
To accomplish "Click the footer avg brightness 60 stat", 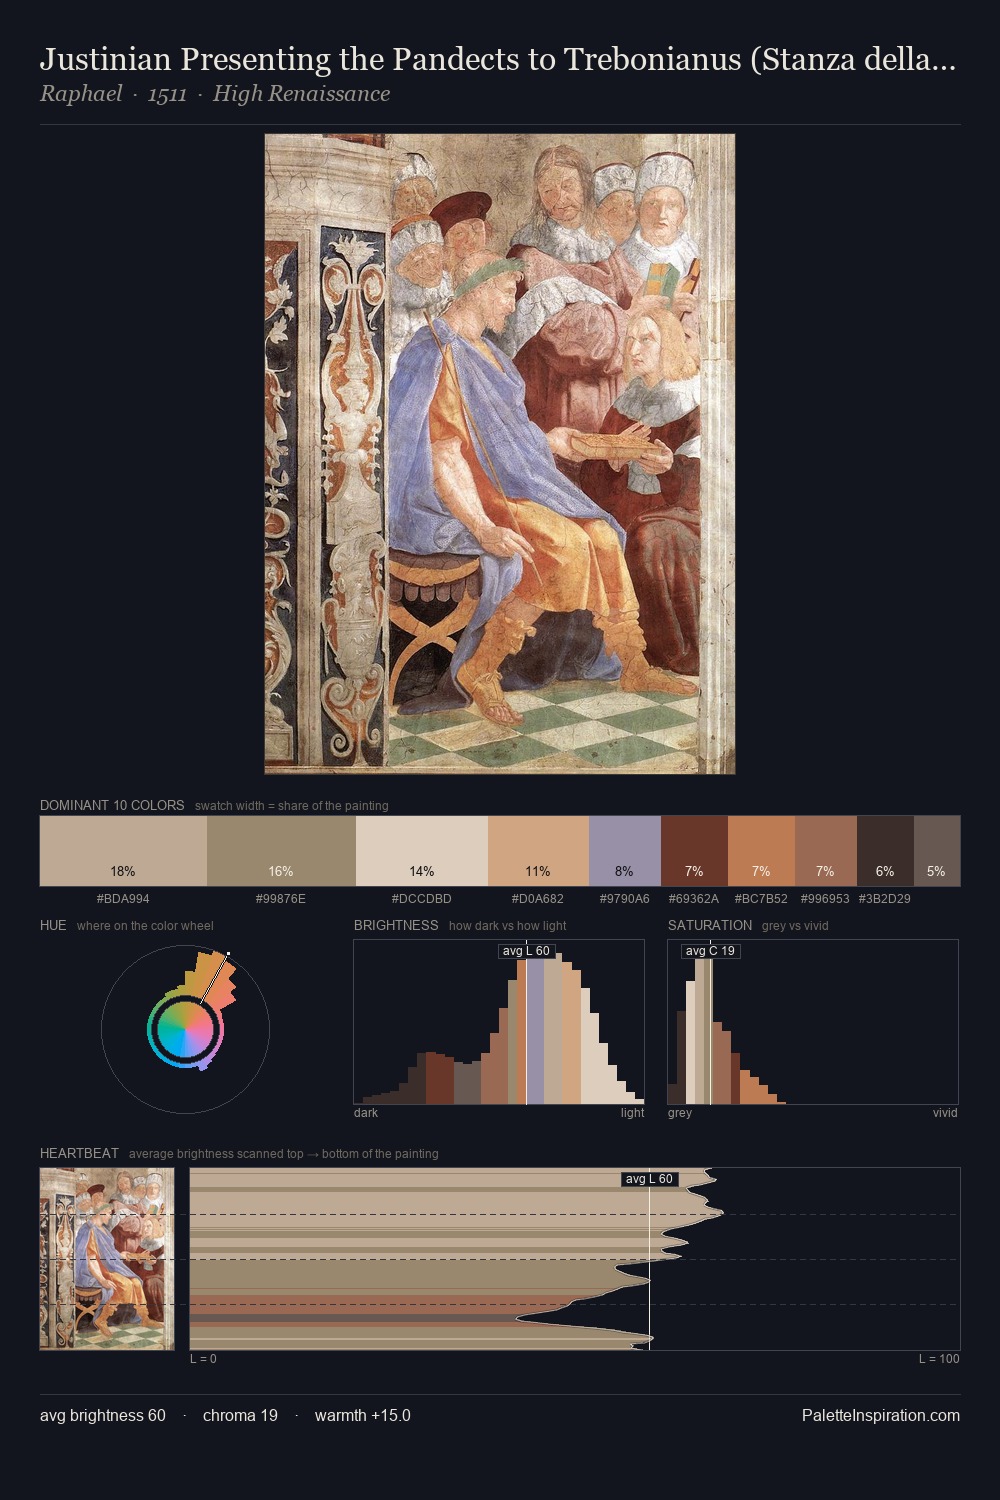I will pyautogui.click(x=103, y=1415).
